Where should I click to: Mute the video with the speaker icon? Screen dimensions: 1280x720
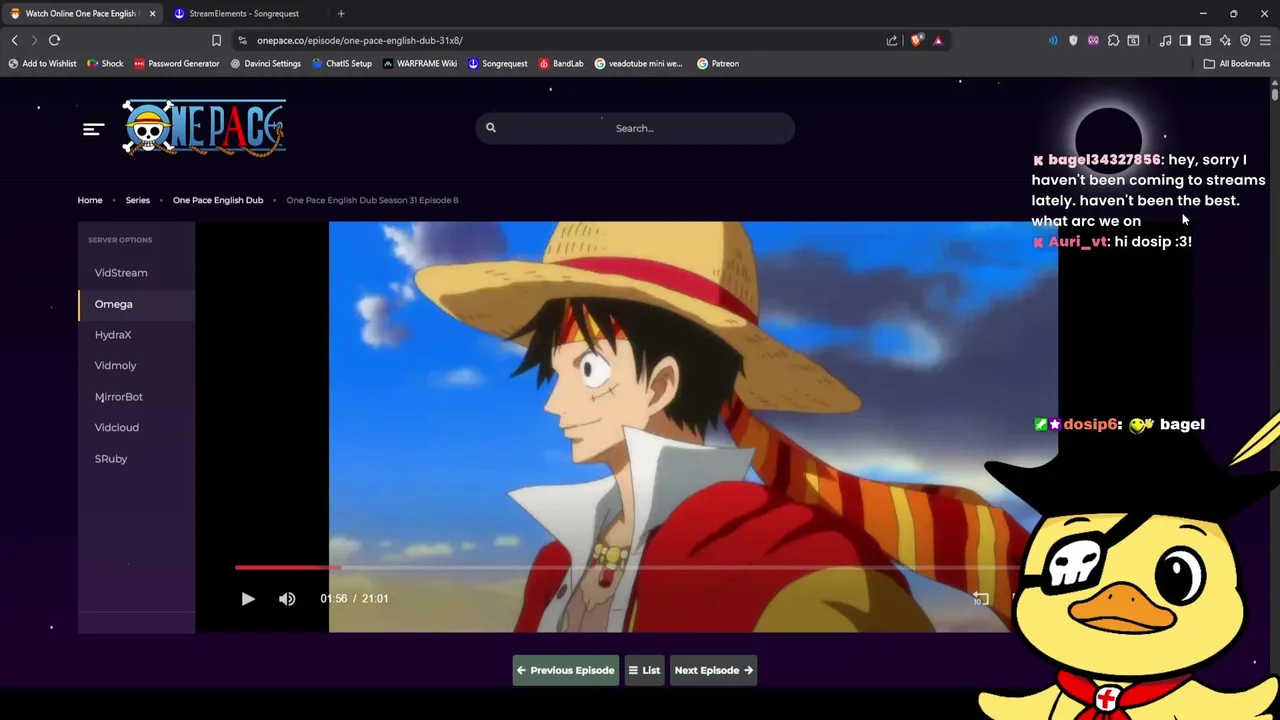(x=287, y=598)
